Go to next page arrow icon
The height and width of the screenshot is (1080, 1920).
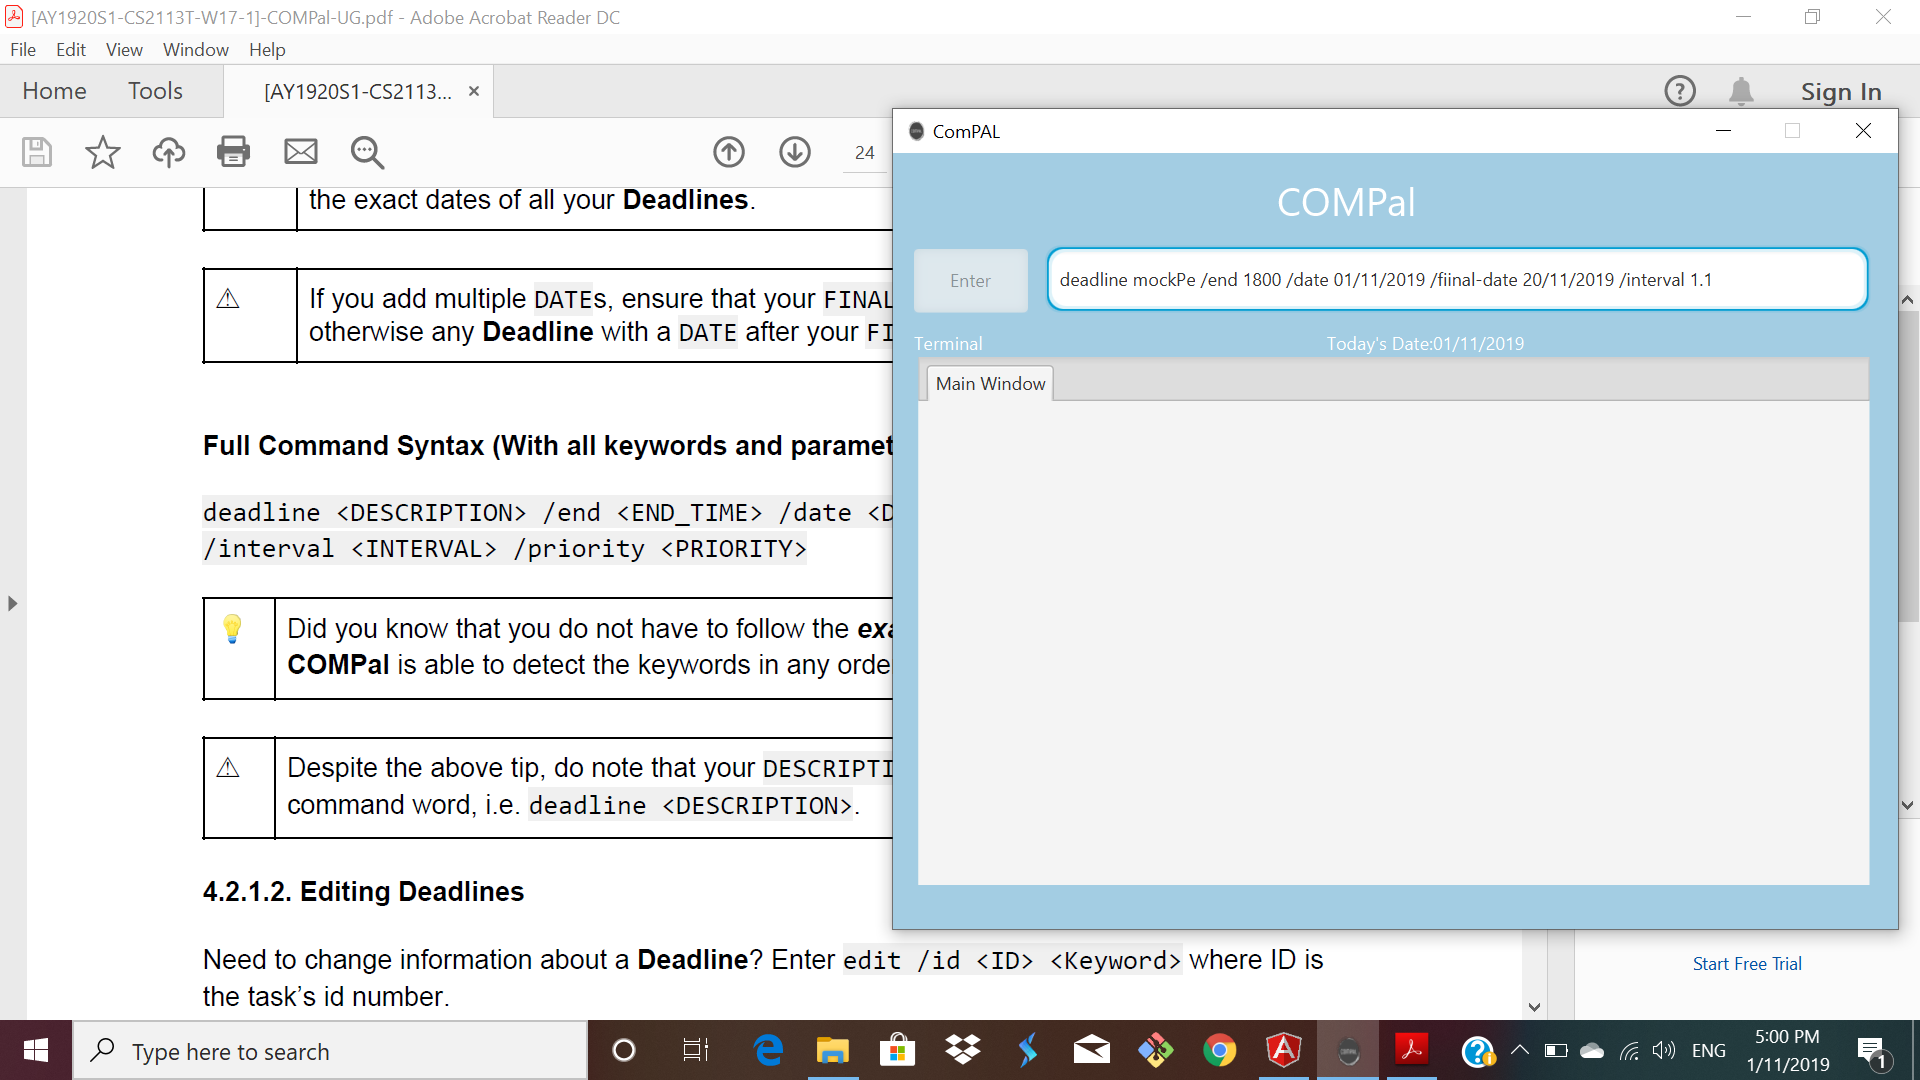795,152
